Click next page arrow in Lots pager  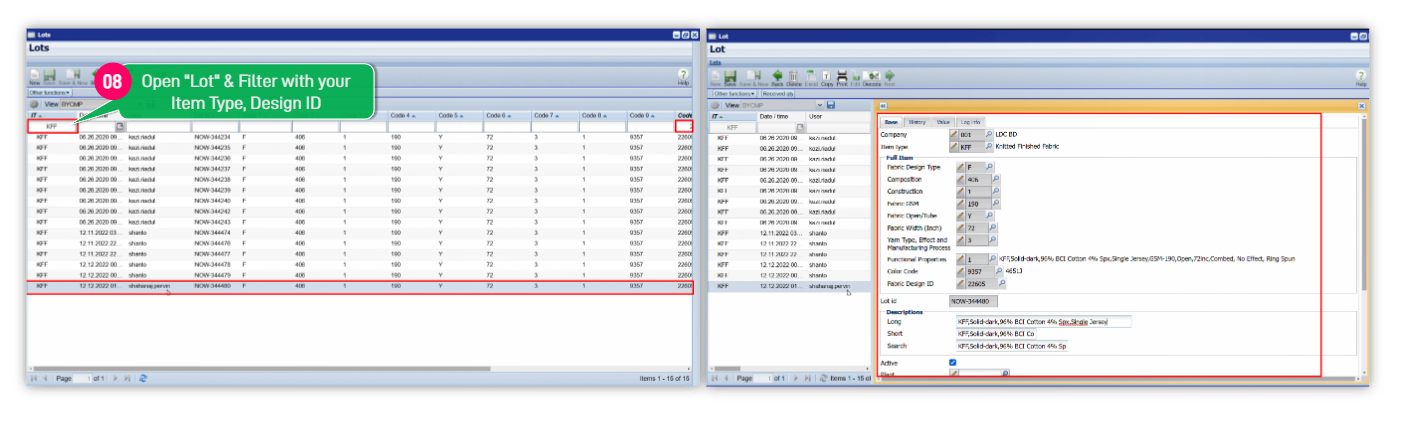click(116, 379)
